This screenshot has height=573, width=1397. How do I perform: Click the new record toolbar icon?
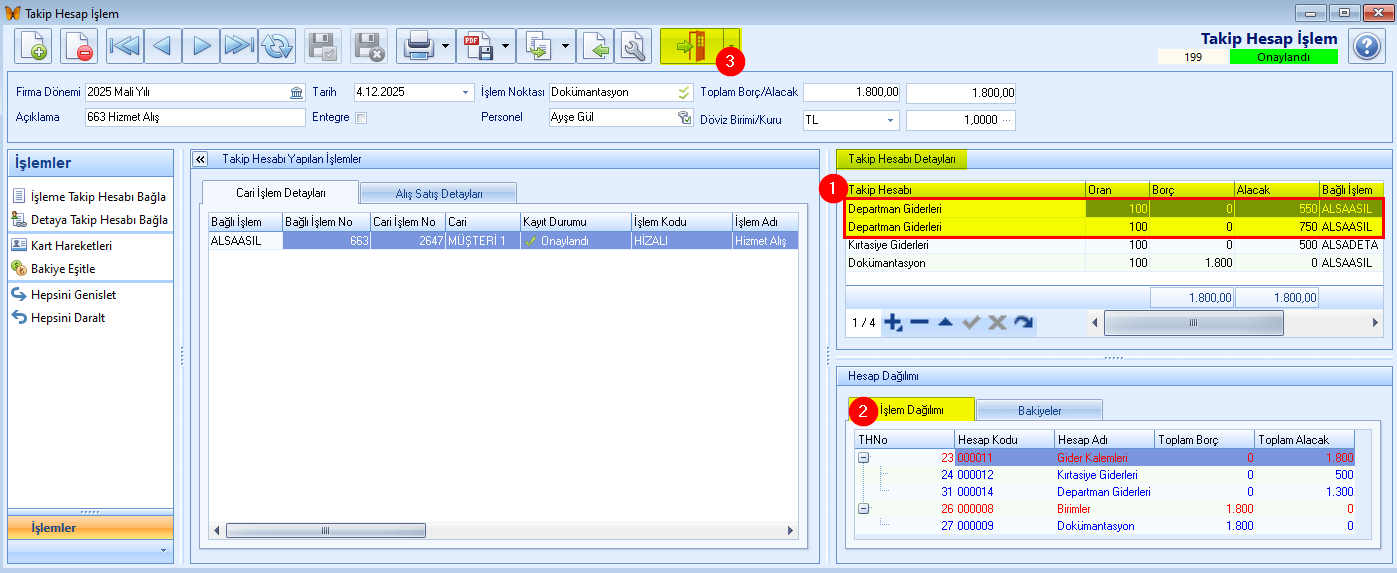coord(33,46)
